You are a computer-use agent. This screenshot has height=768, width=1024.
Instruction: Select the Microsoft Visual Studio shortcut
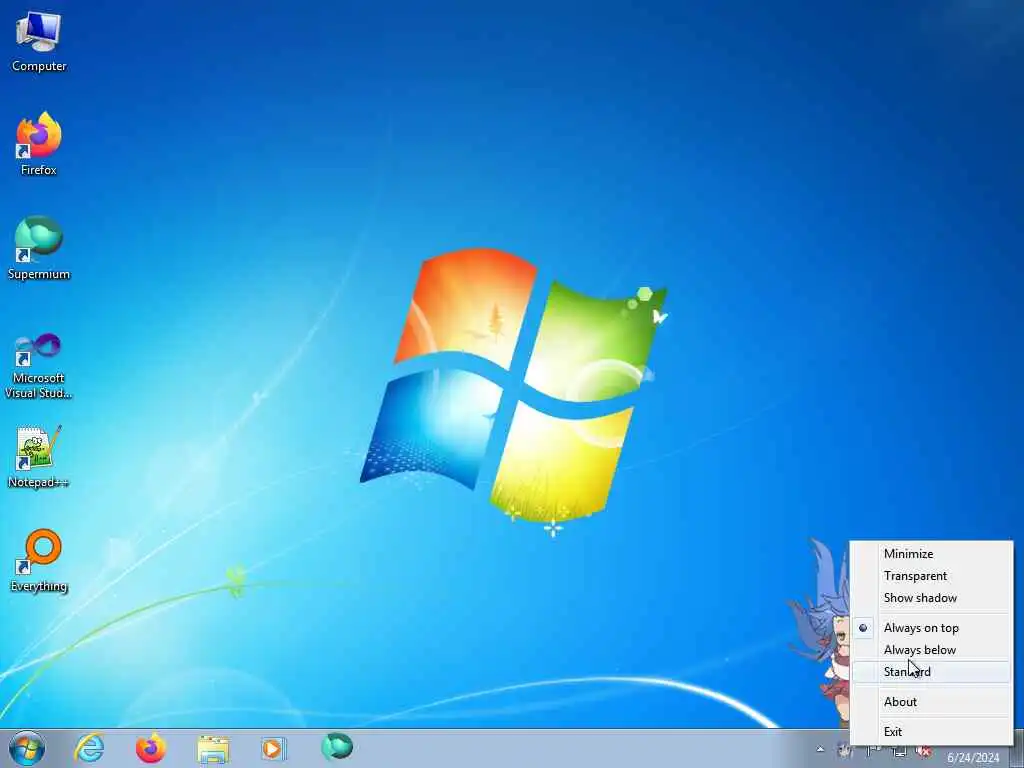pos(39,366)
